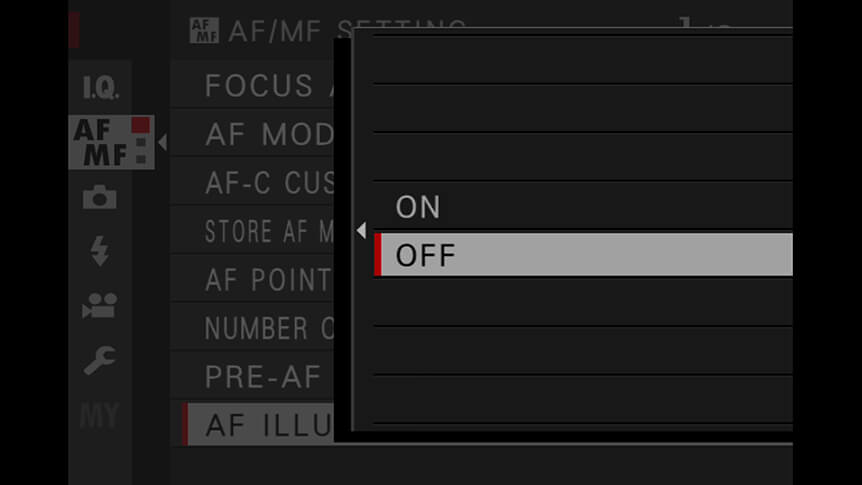Open the flash settings lightning icon
The width and height of the screenshot is (862, 485).
(100, 251)
